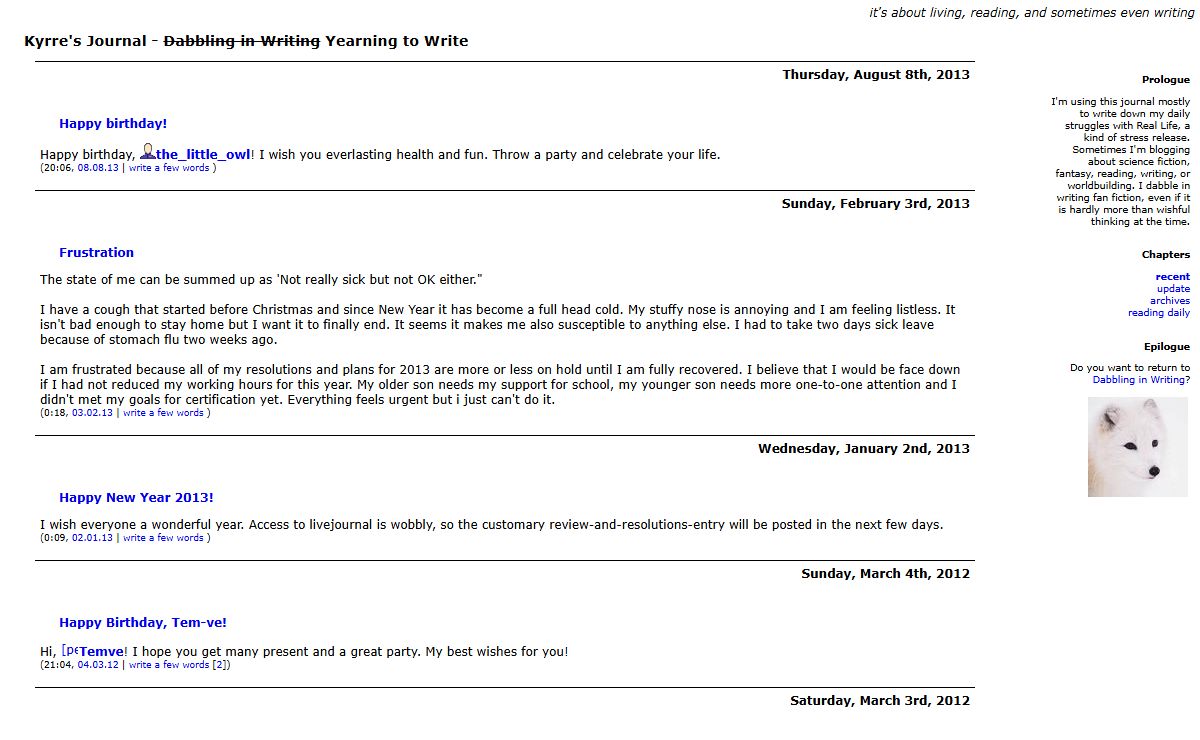Open comments 'write a few words [2]'
This screenshot has width=1200, height=740.
[x=178, y=665]
